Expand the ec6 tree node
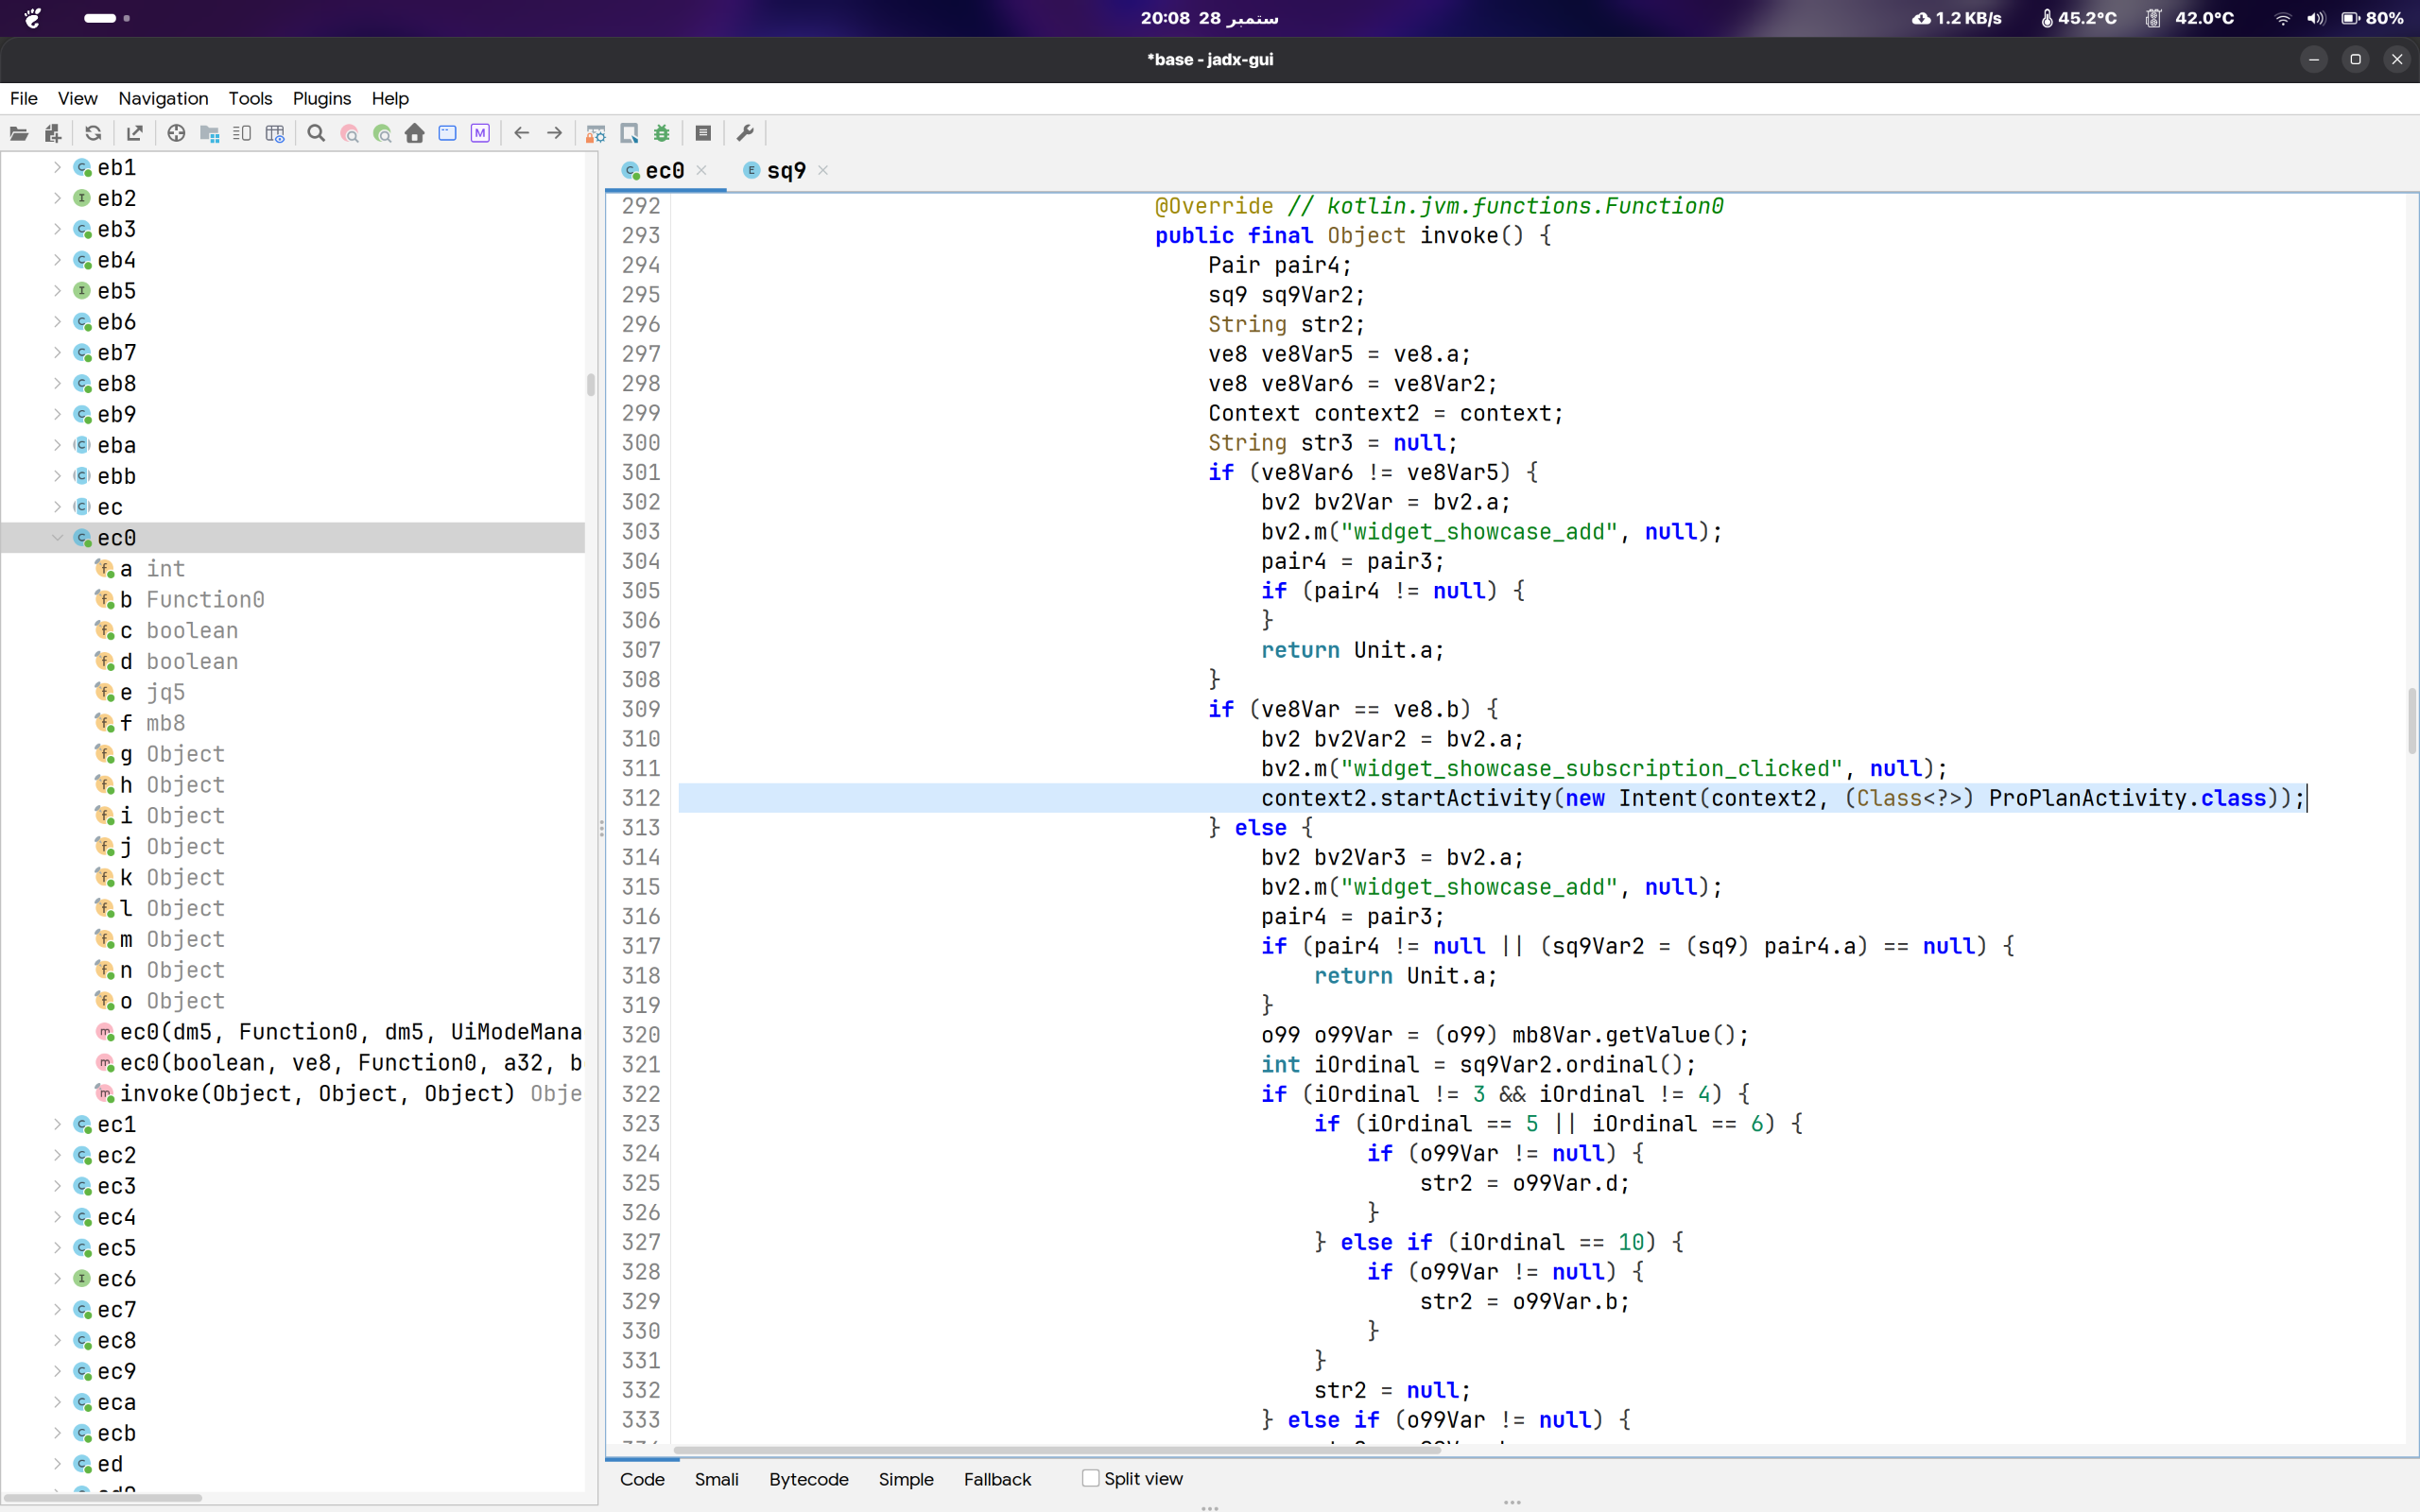Viewport: 2420px width, 1512px height. tap(57, 1278)
